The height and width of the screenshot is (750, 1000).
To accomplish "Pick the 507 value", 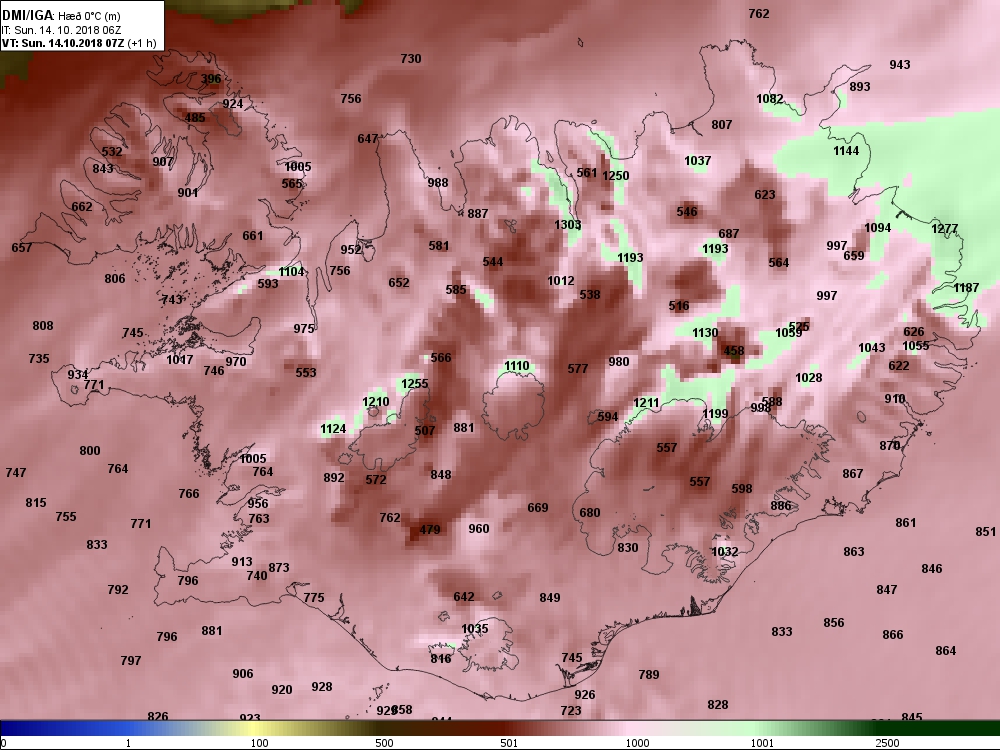I will (425, 431).
